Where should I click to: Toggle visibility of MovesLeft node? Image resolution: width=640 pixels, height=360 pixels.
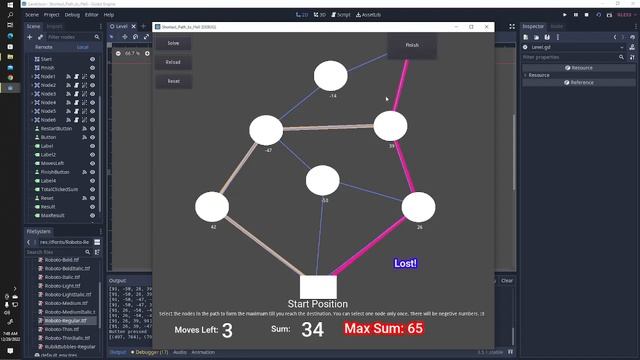coord(93,163)
